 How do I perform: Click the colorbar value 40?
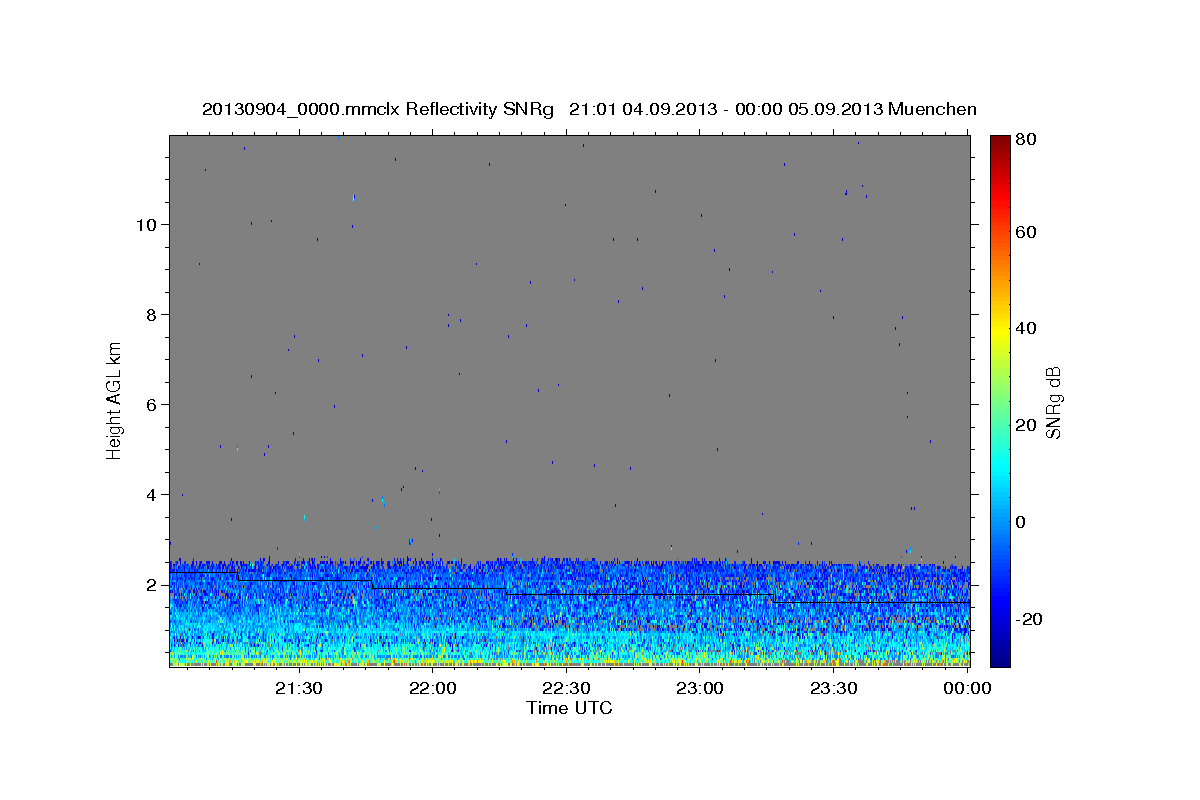(x=1027, y=328)
